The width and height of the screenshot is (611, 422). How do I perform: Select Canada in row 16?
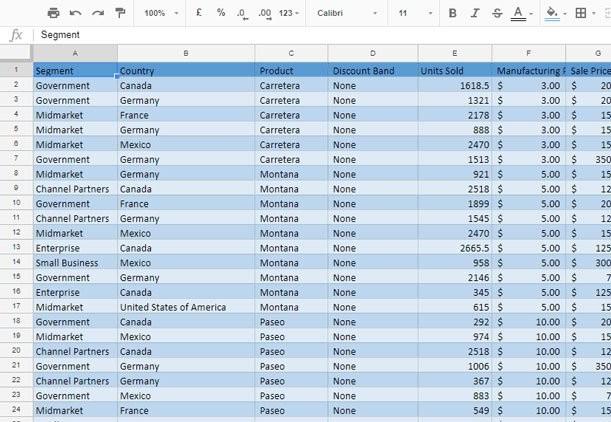point(186,292)
